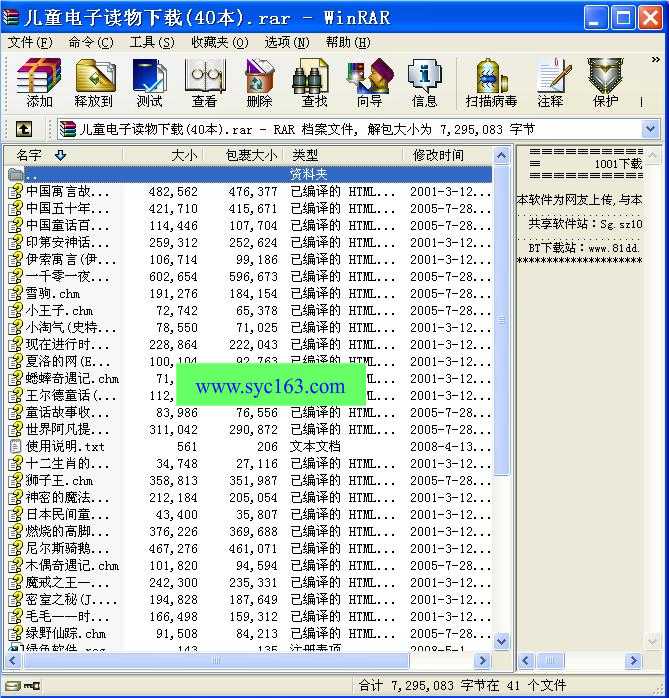Screen dimensions: 669x698
Task: Click the 查看 (View) toolbar icon
Action: pyautogui.click(x=204, y=82)
